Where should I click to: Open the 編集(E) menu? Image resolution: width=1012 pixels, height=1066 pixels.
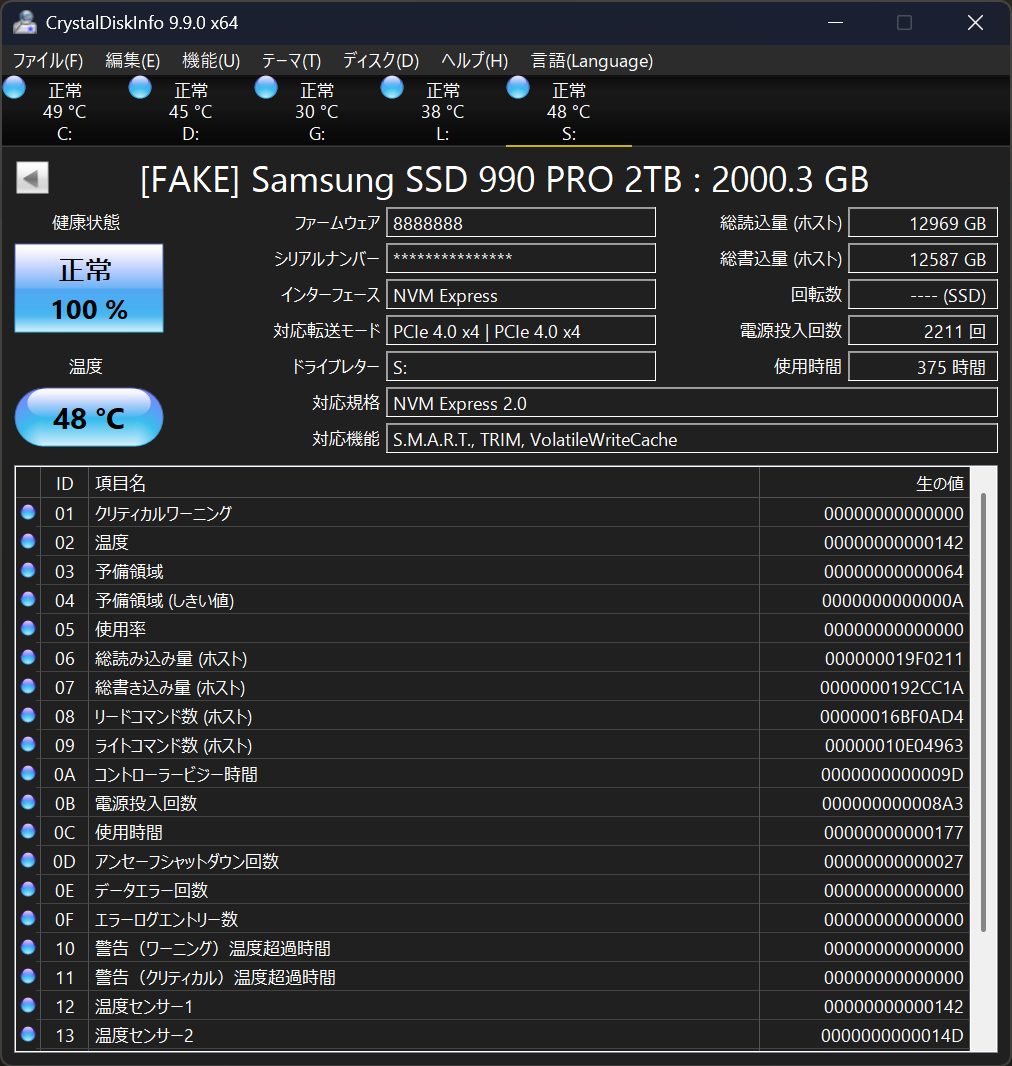133,61
